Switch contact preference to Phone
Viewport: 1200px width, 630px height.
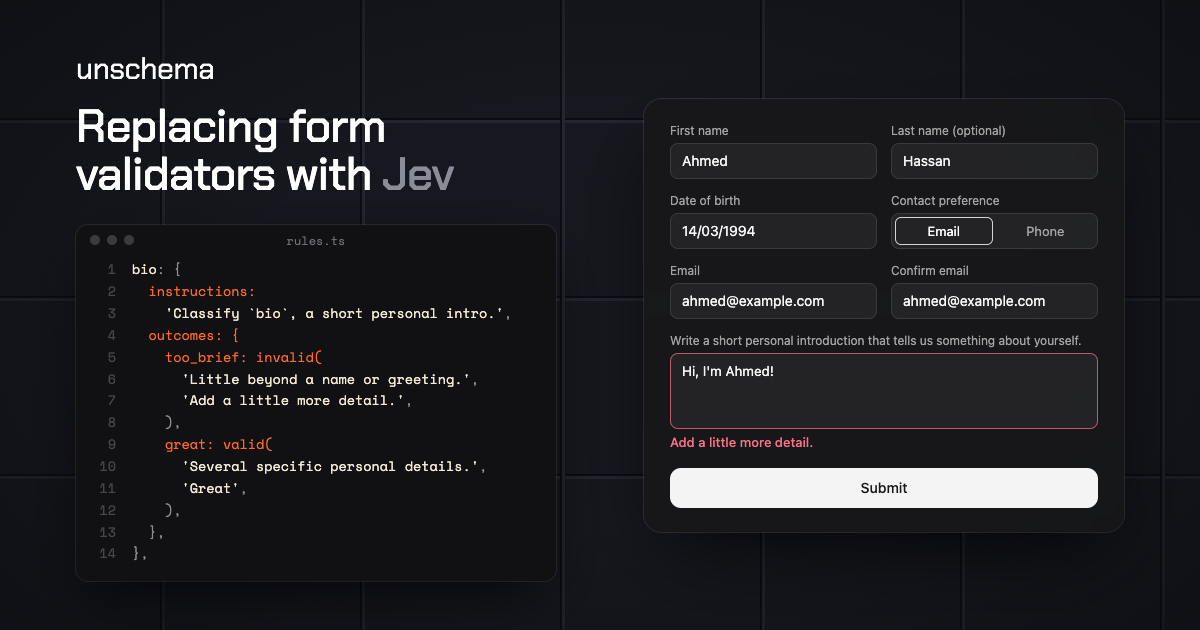tap(1045, 231)
